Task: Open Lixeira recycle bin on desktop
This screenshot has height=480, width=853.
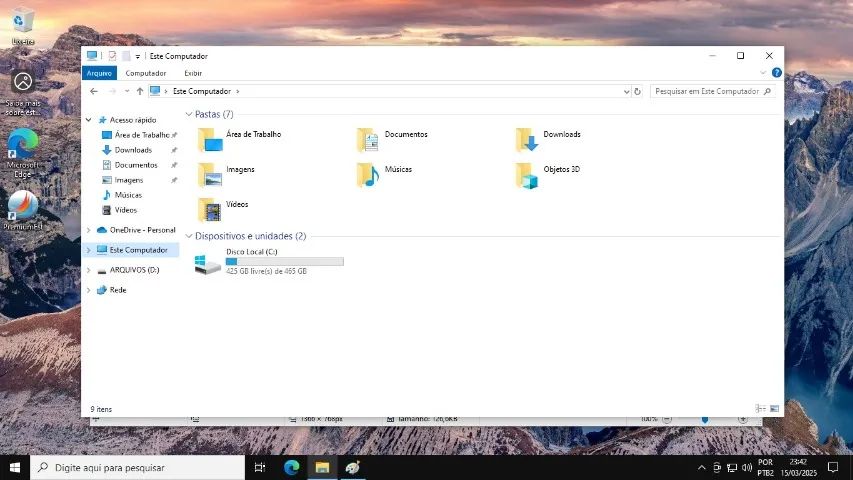Action: (x=23, y=26)
